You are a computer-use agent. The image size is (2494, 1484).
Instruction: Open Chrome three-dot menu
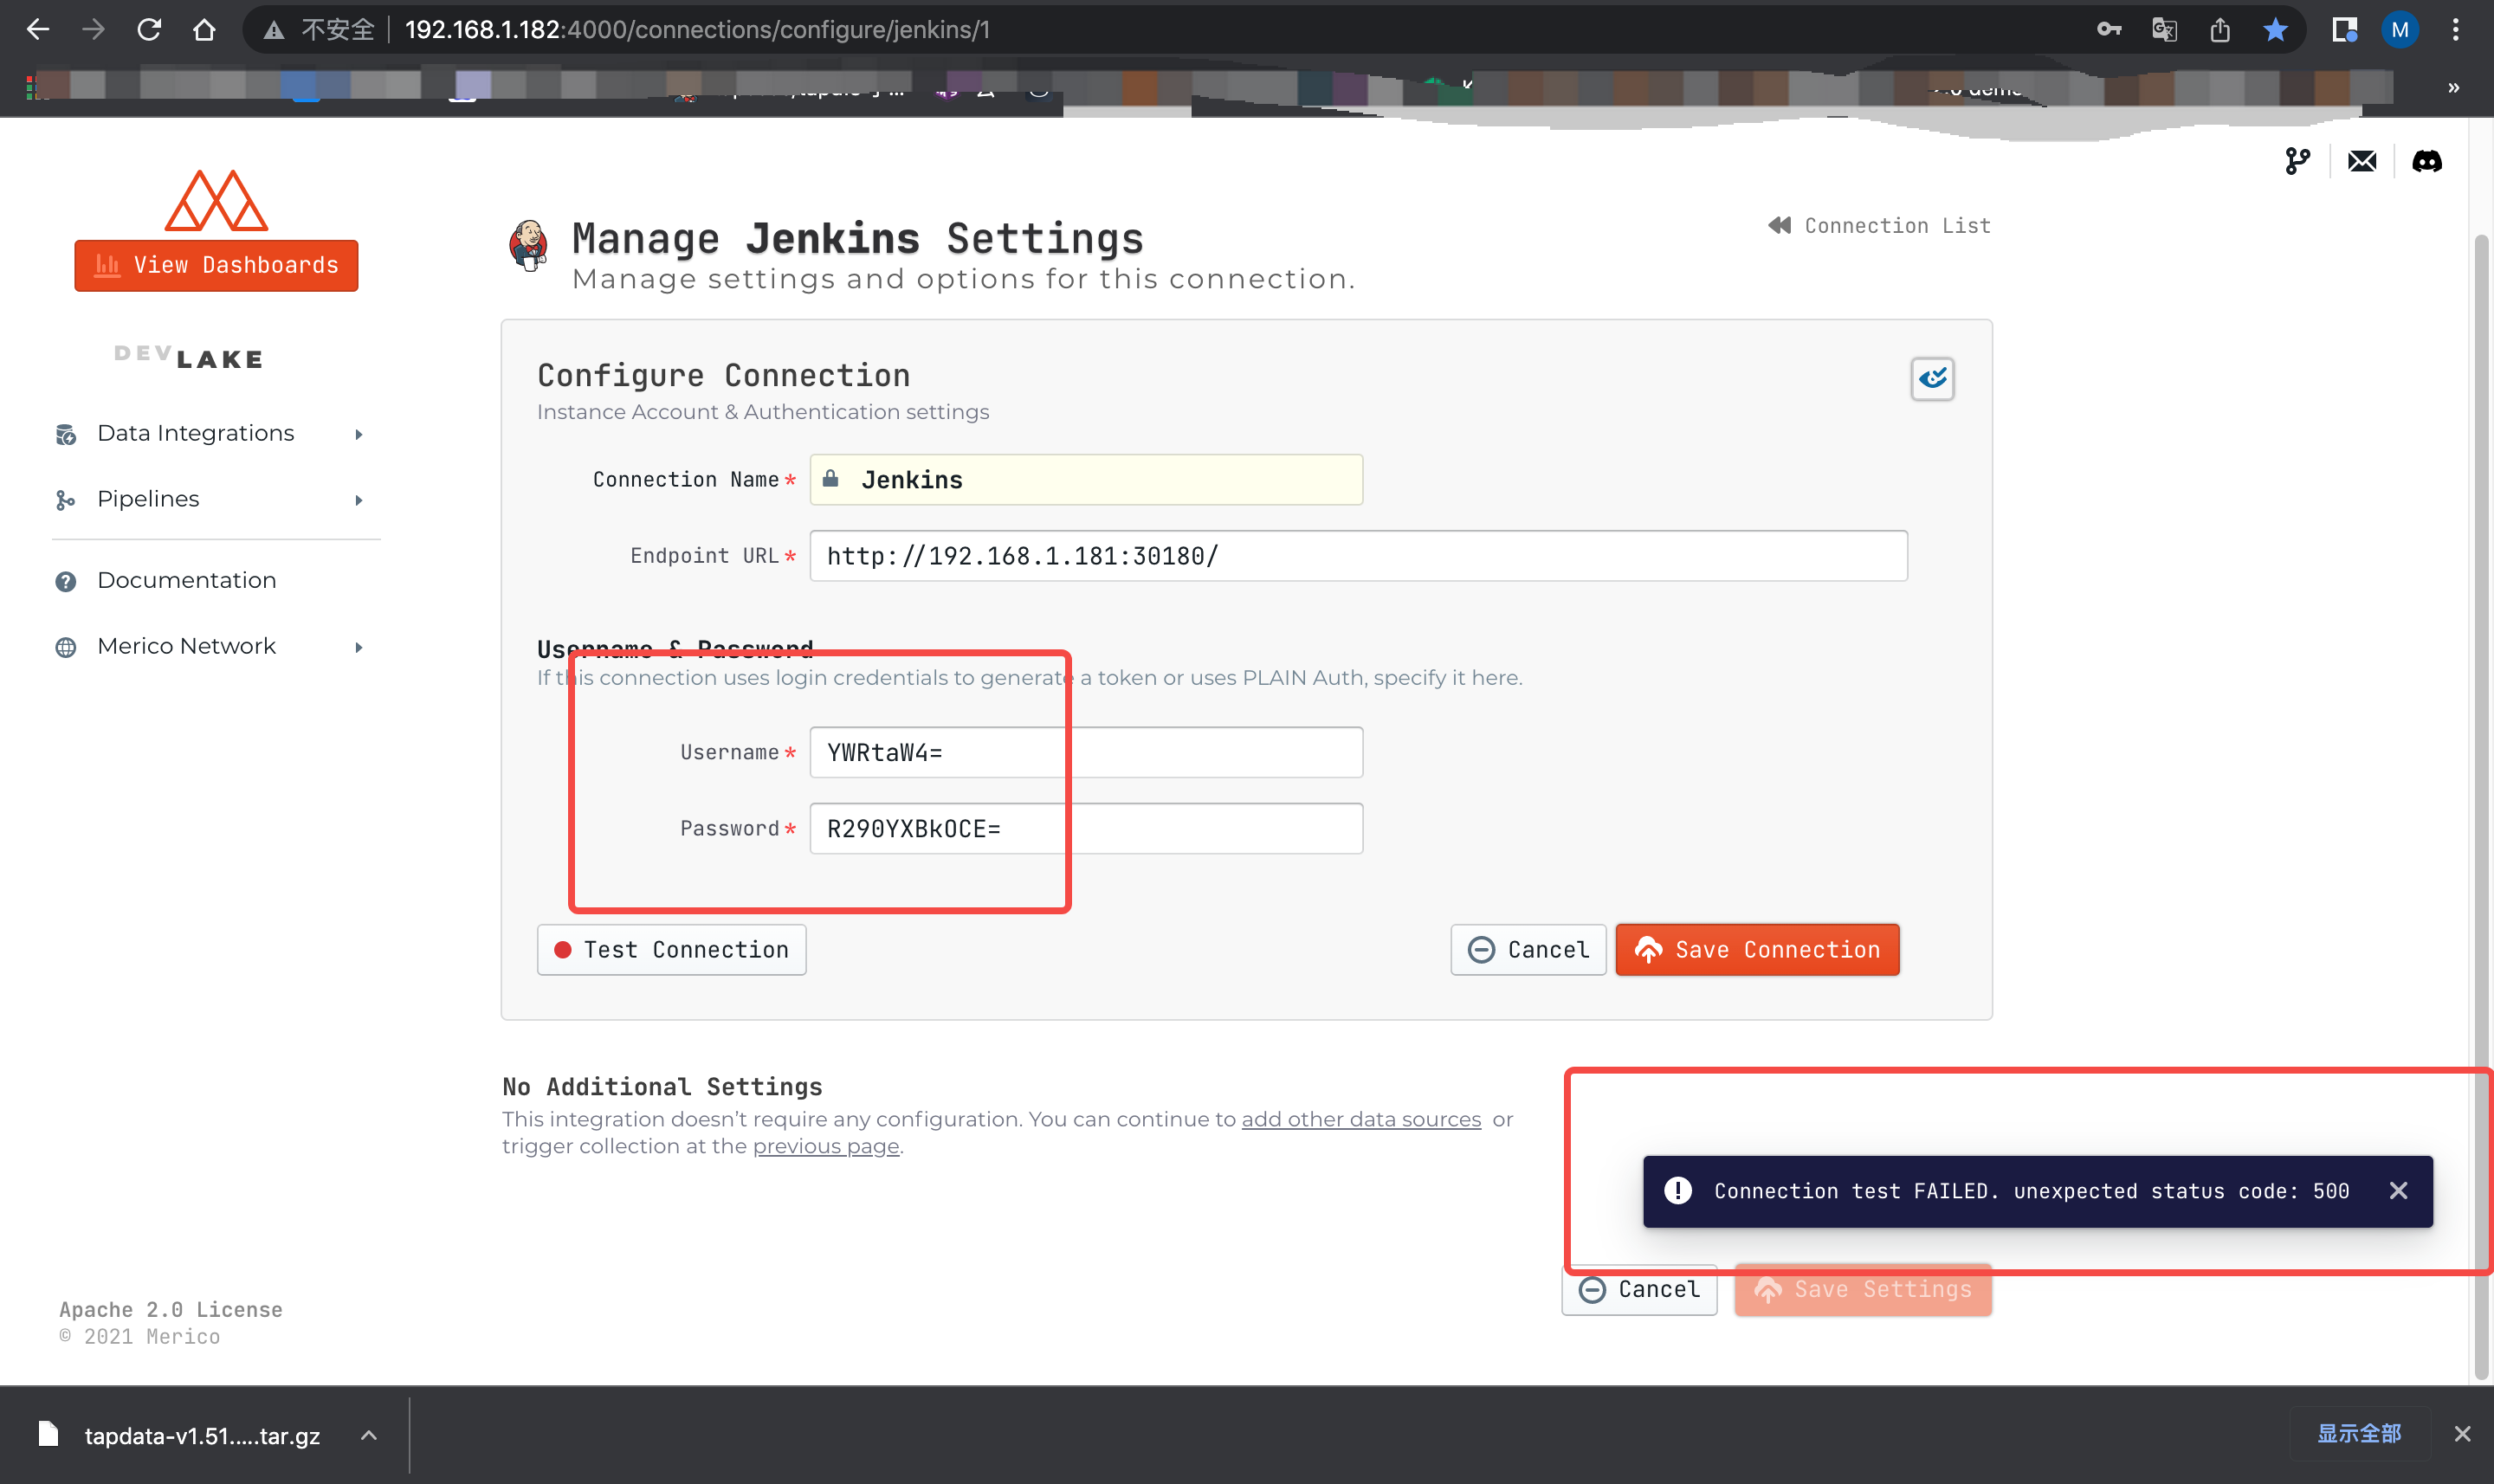point(2455,30)
